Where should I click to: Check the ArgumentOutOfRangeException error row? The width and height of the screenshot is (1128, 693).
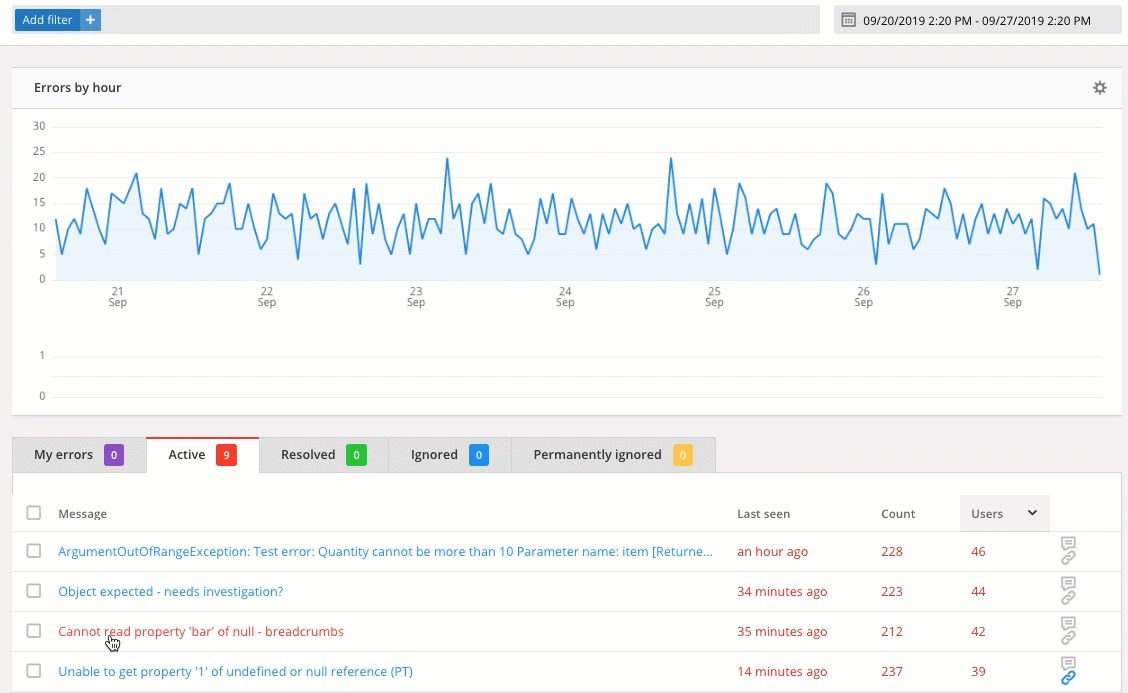point(34,551)
